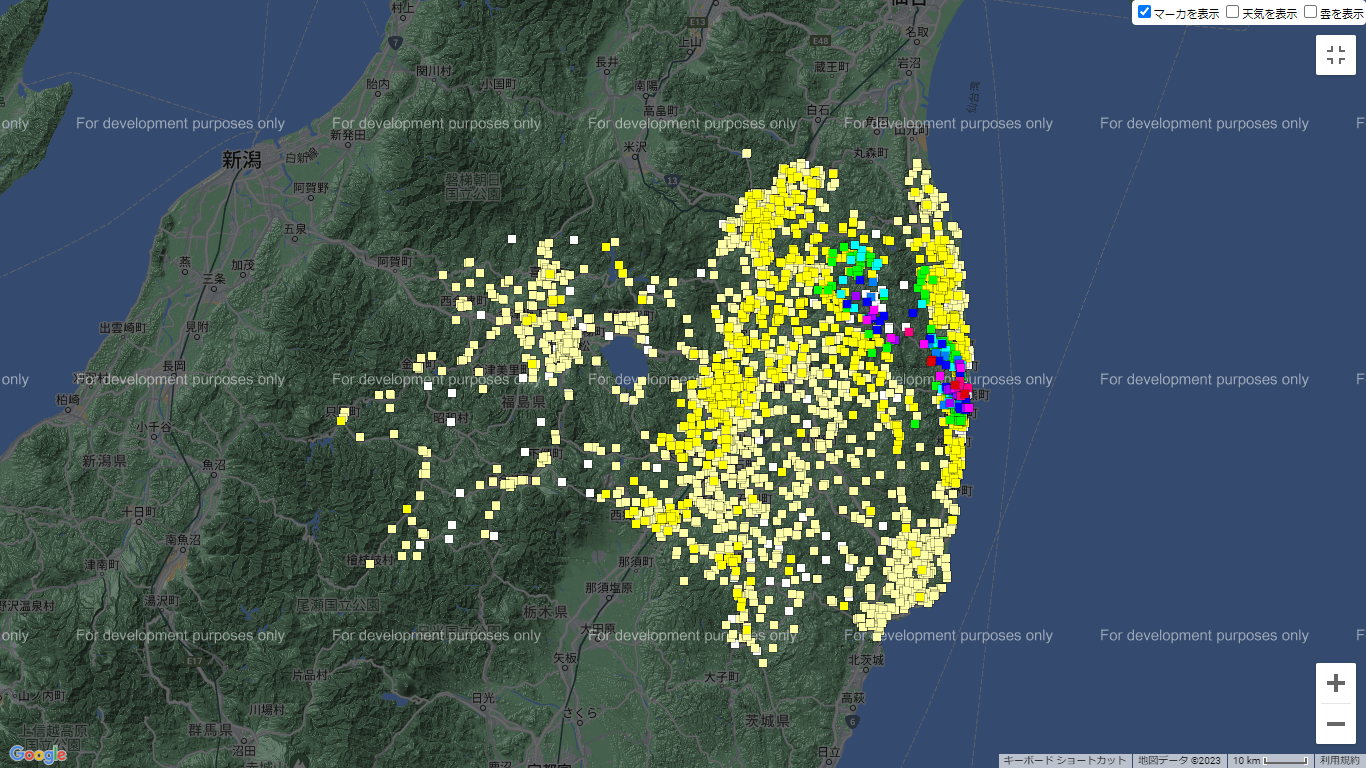The height and width of the screenshot is (768, 1366).
Task: Click the 加茂 city label
Action: [x=243, y=265]
